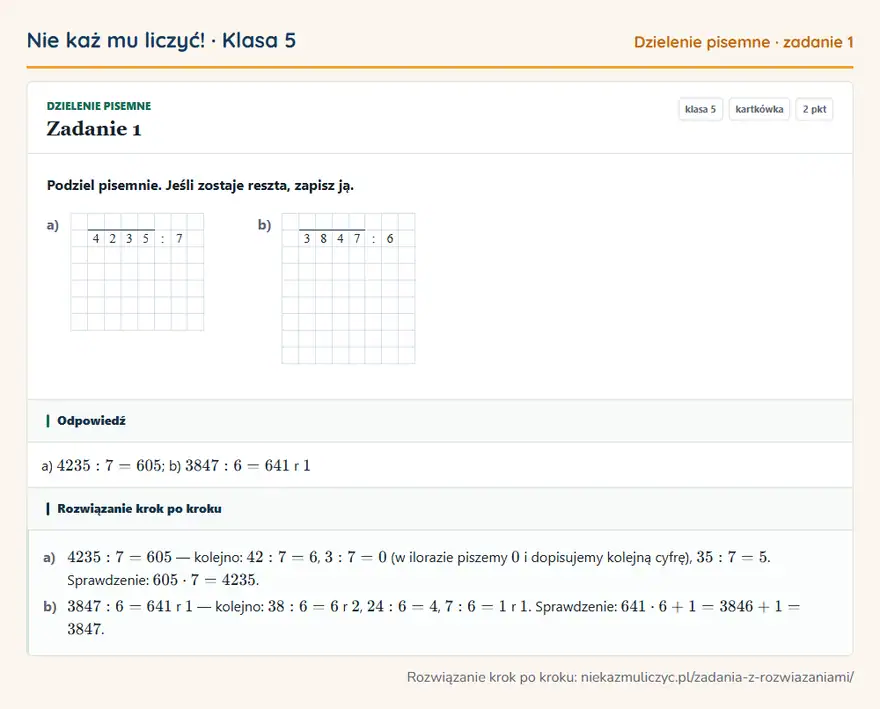Click the 'a)' label beside the first grid
The height and width of the screenshot is (709, 880).
53,225
